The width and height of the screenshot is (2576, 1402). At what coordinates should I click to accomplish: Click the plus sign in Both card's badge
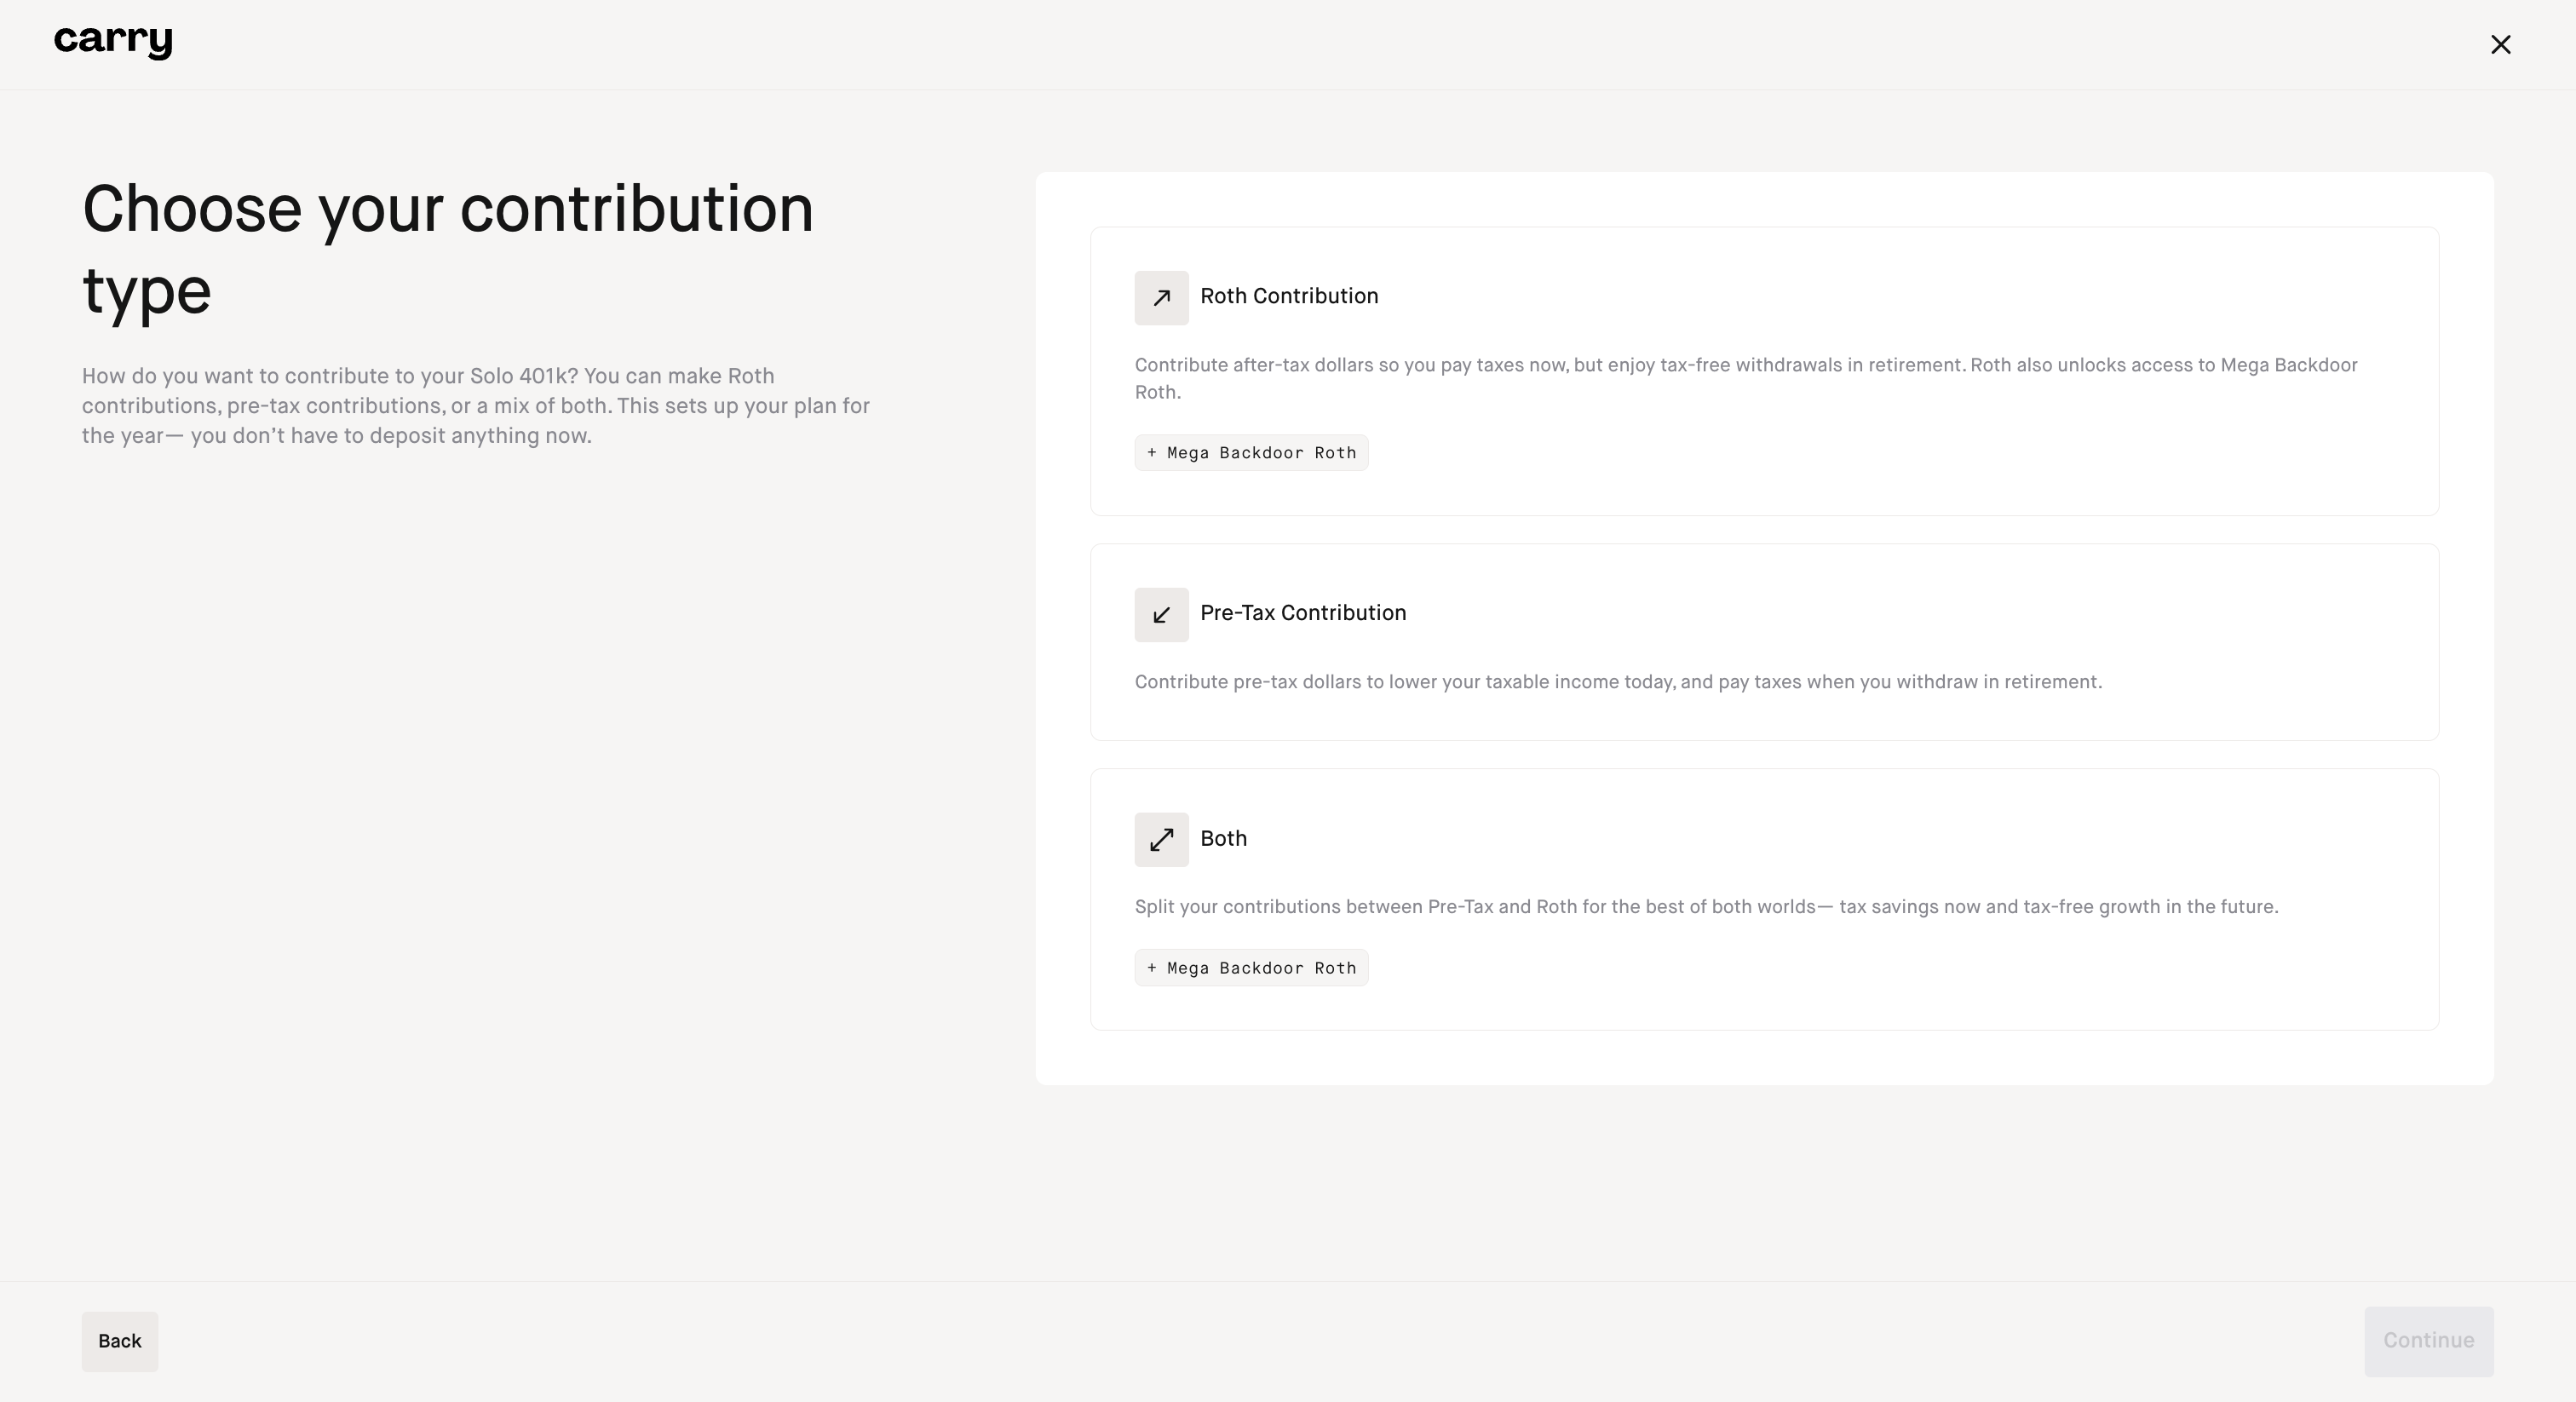(1152, 968)
